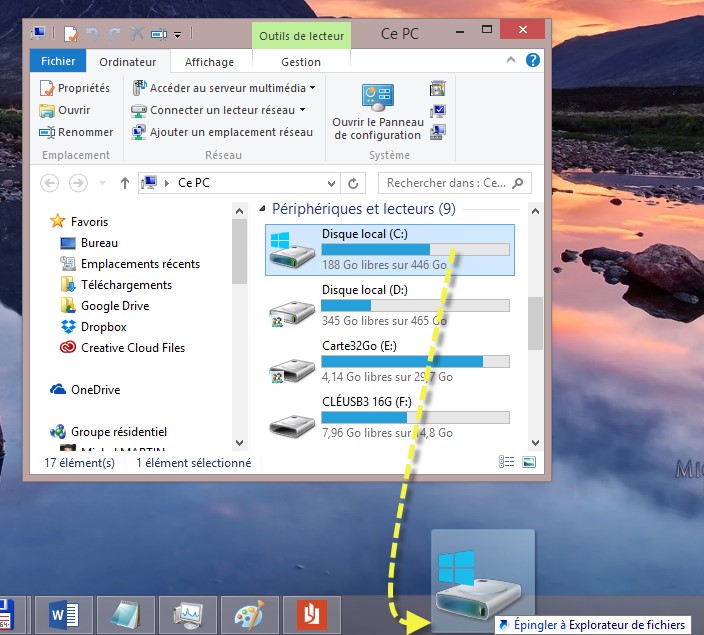The width and height of the screenshot is (704, 635).
Task: Switch to details view in status bar
Action: click(x=507, y=463)
